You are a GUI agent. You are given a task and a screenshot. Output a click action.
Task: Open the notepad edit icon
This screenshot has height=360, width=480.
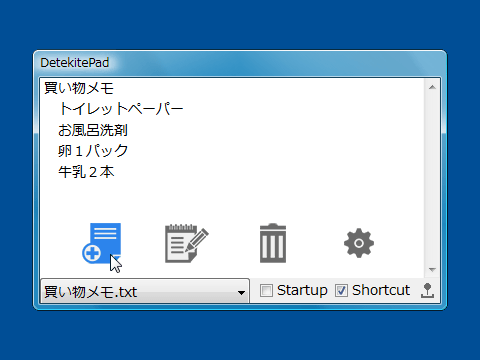(x=187, y=243)
